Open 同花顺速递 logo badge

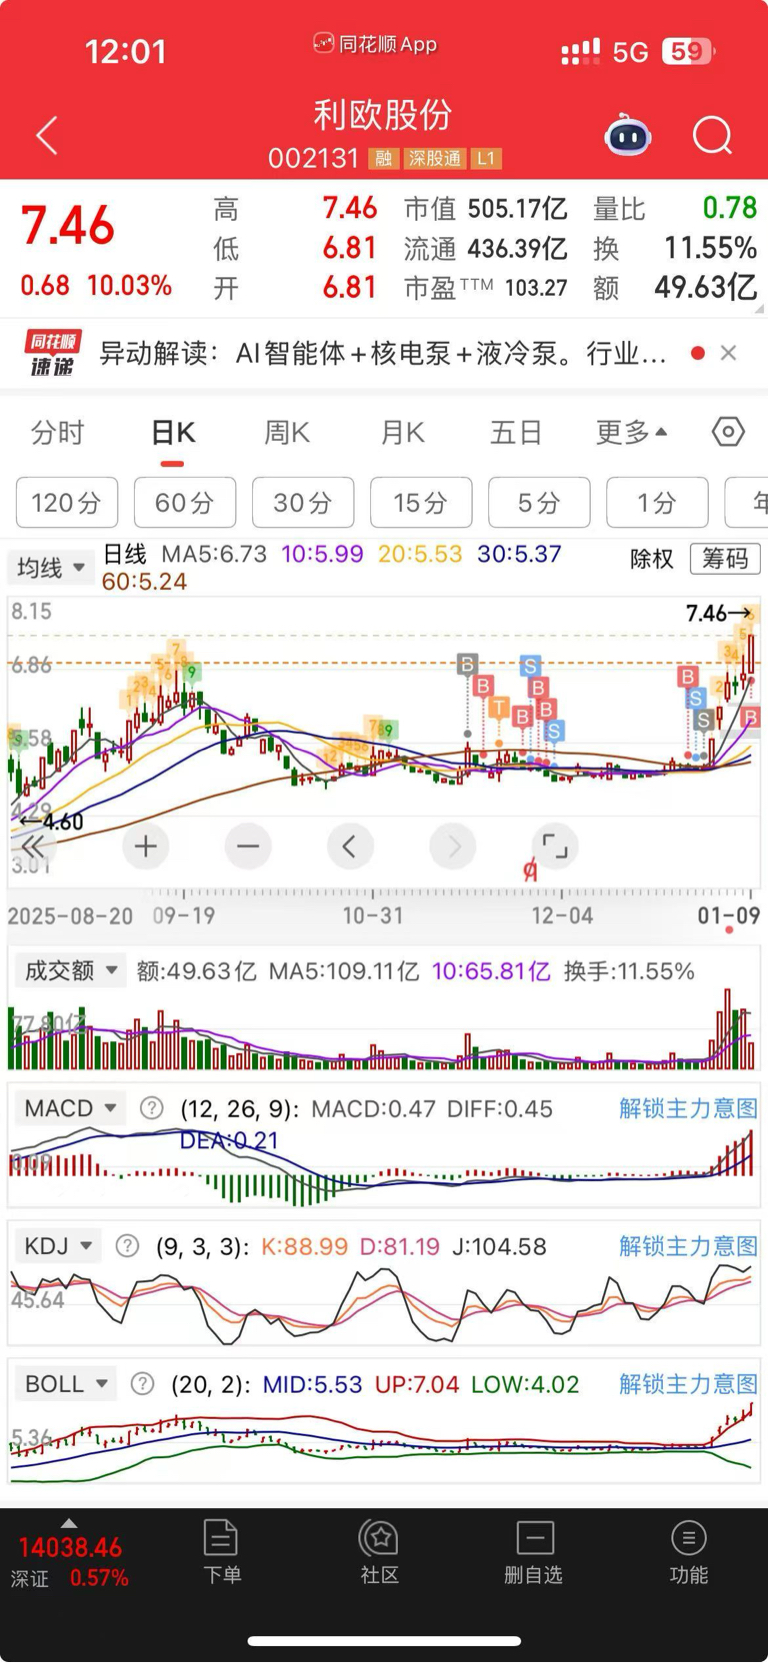tap(52, 353)
